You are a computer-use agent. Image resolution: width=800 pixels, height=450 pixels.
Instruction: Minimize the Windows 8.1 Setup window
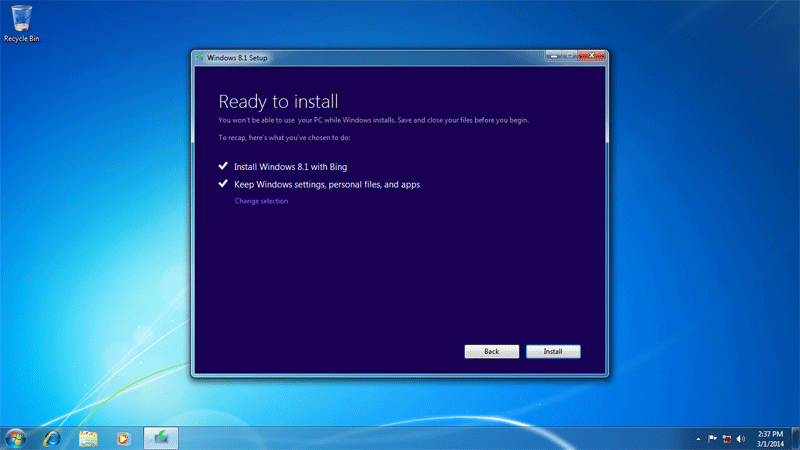554,56
